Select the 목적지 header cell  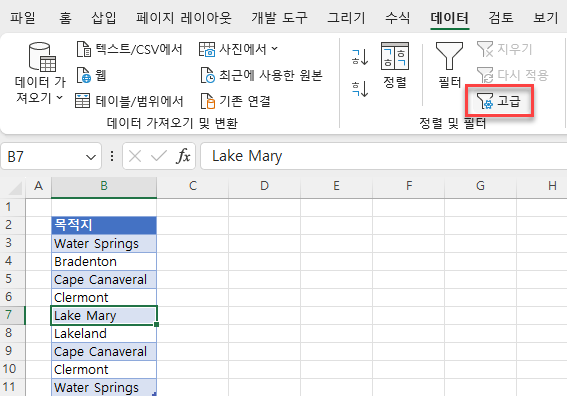click(104, 225)
